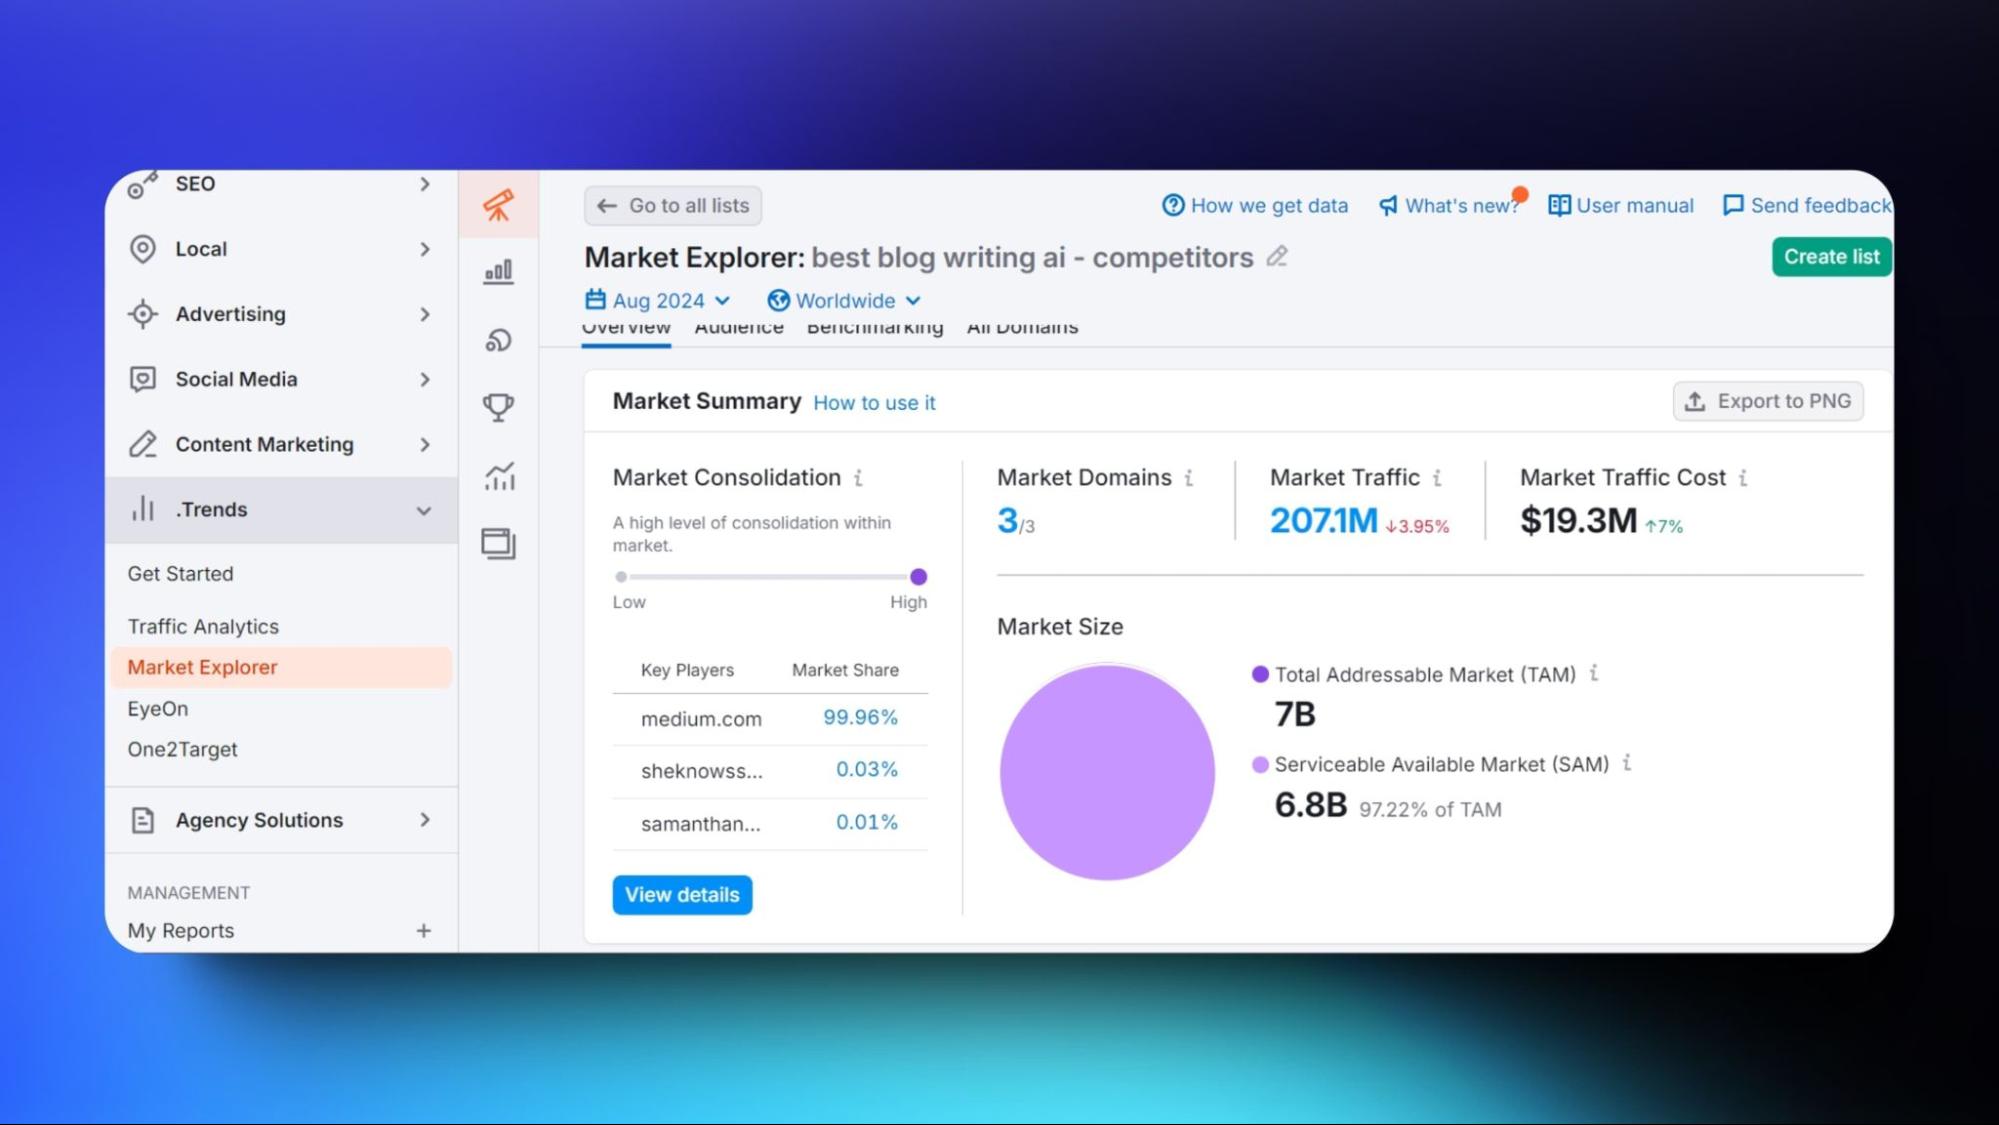1999x1125 pixels.
Task: Open the telescope Market Explorer rail icon
Action: click(498, 205)
